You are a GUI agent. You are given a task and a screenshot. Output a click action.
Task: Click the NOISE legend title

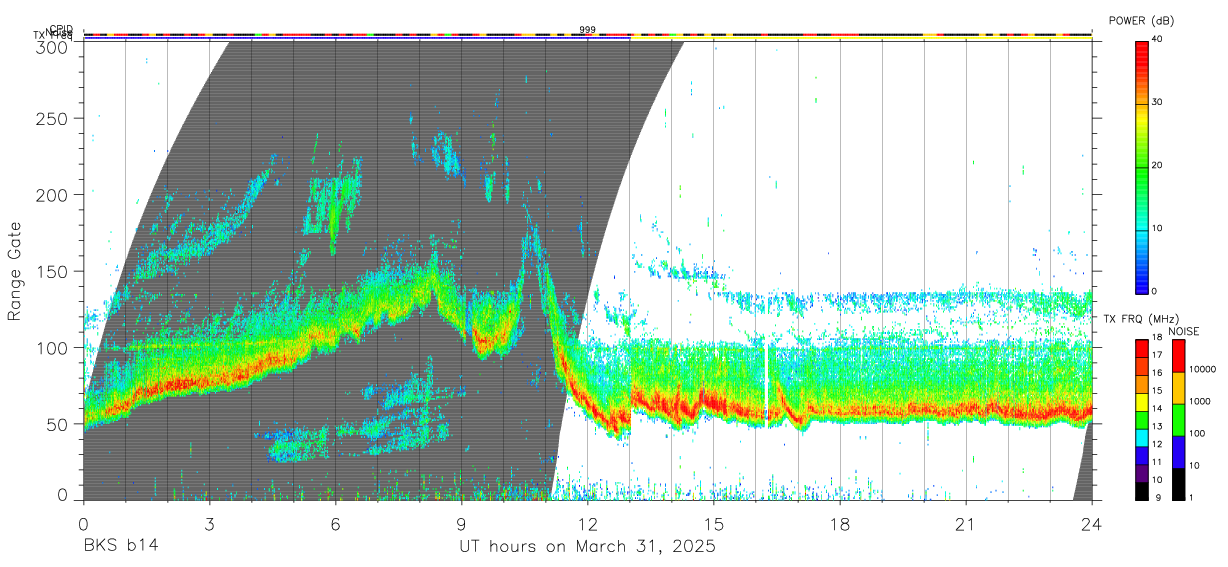[1184, 331]
